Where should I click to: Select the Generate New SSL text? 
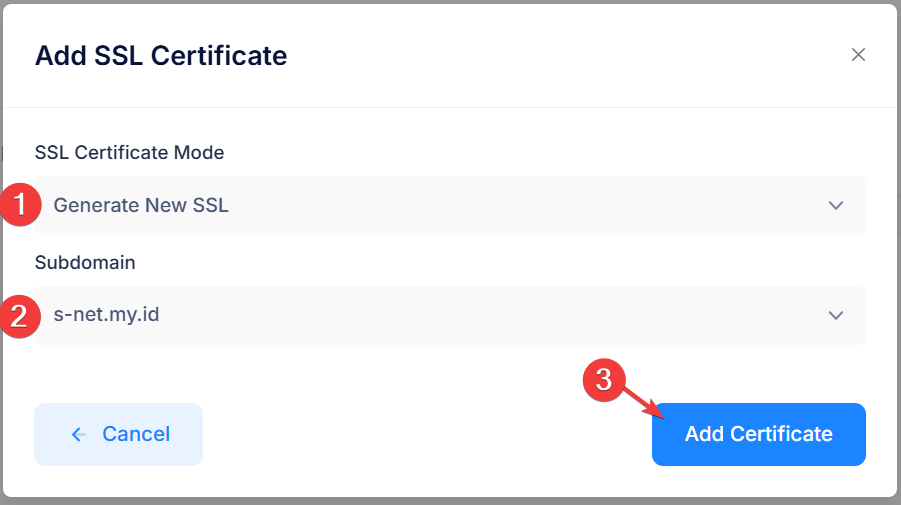(x=141, y=205)
